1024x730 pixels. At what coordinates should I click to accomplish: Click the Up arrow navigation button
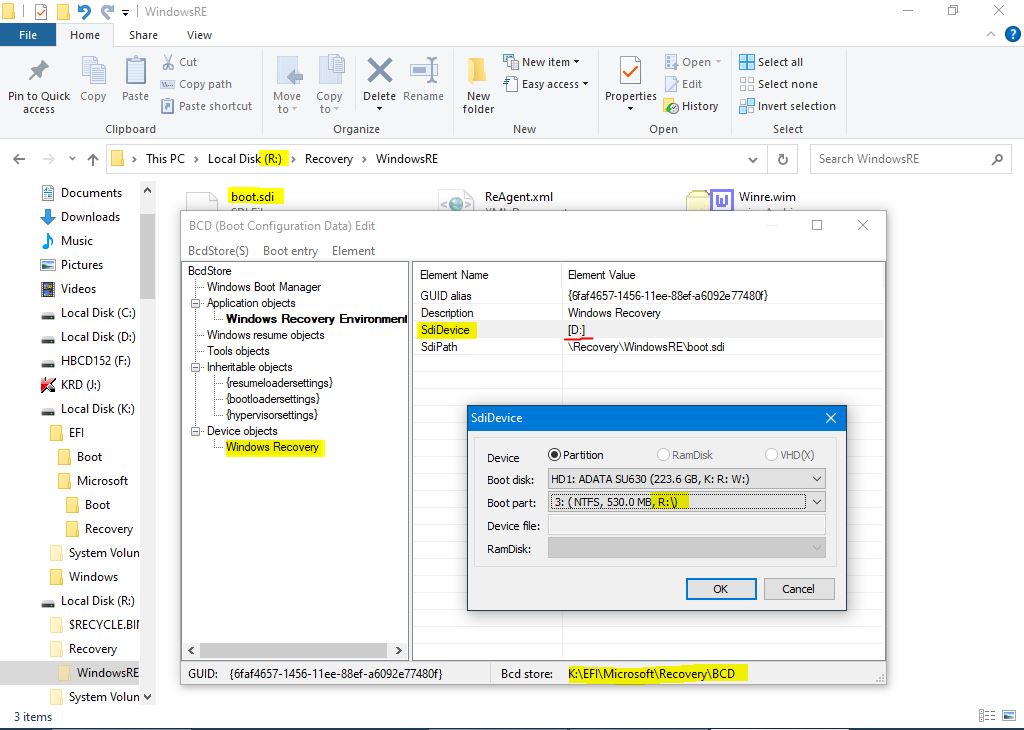pos(93,159)
